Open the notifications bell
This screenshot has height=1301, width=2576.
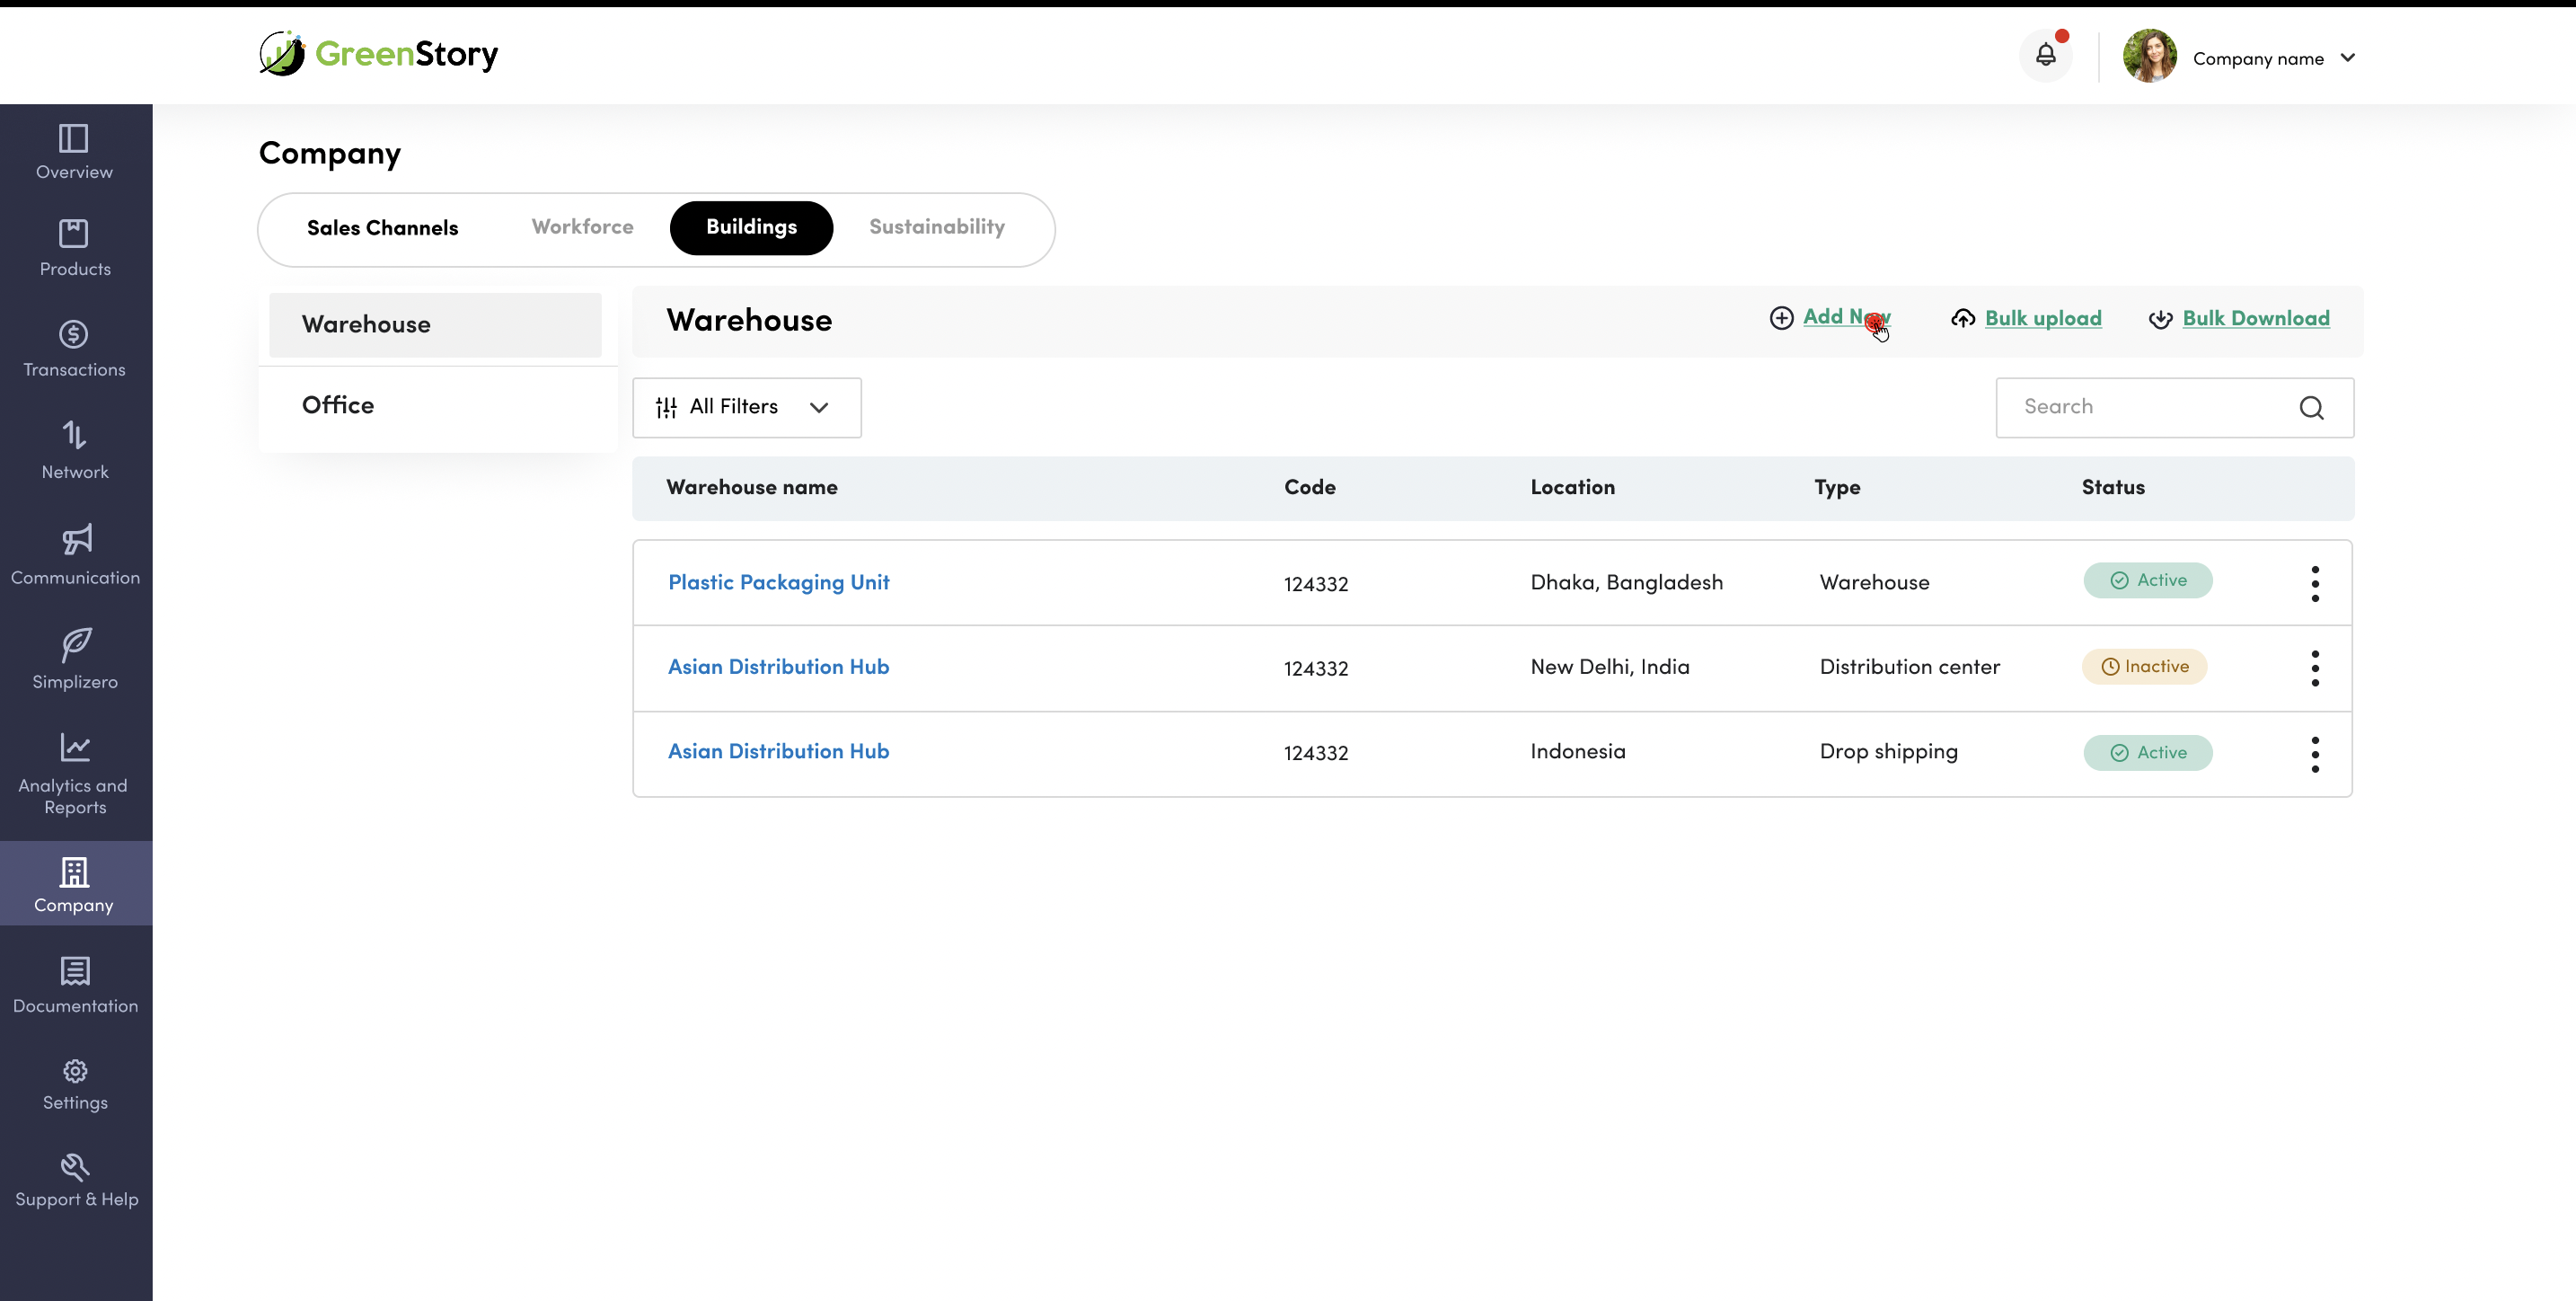[x=2045, y=56]
